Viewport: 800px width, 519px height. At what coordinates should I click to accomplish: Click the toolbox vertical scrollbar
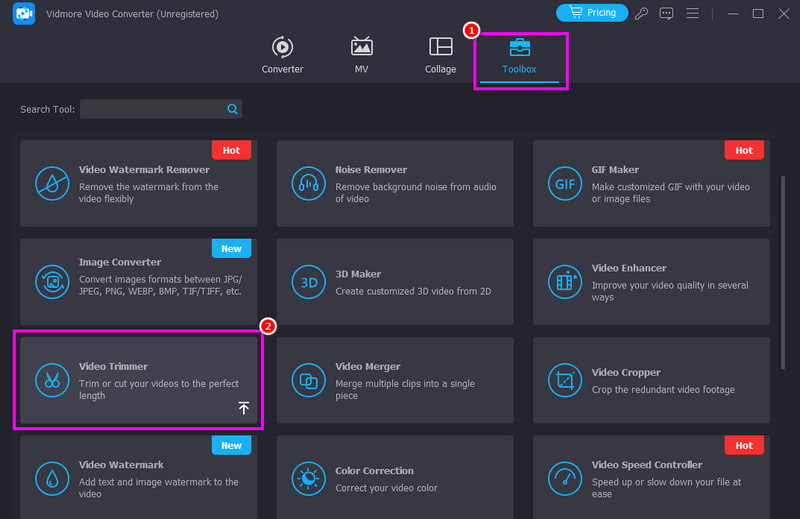point(783,272)
